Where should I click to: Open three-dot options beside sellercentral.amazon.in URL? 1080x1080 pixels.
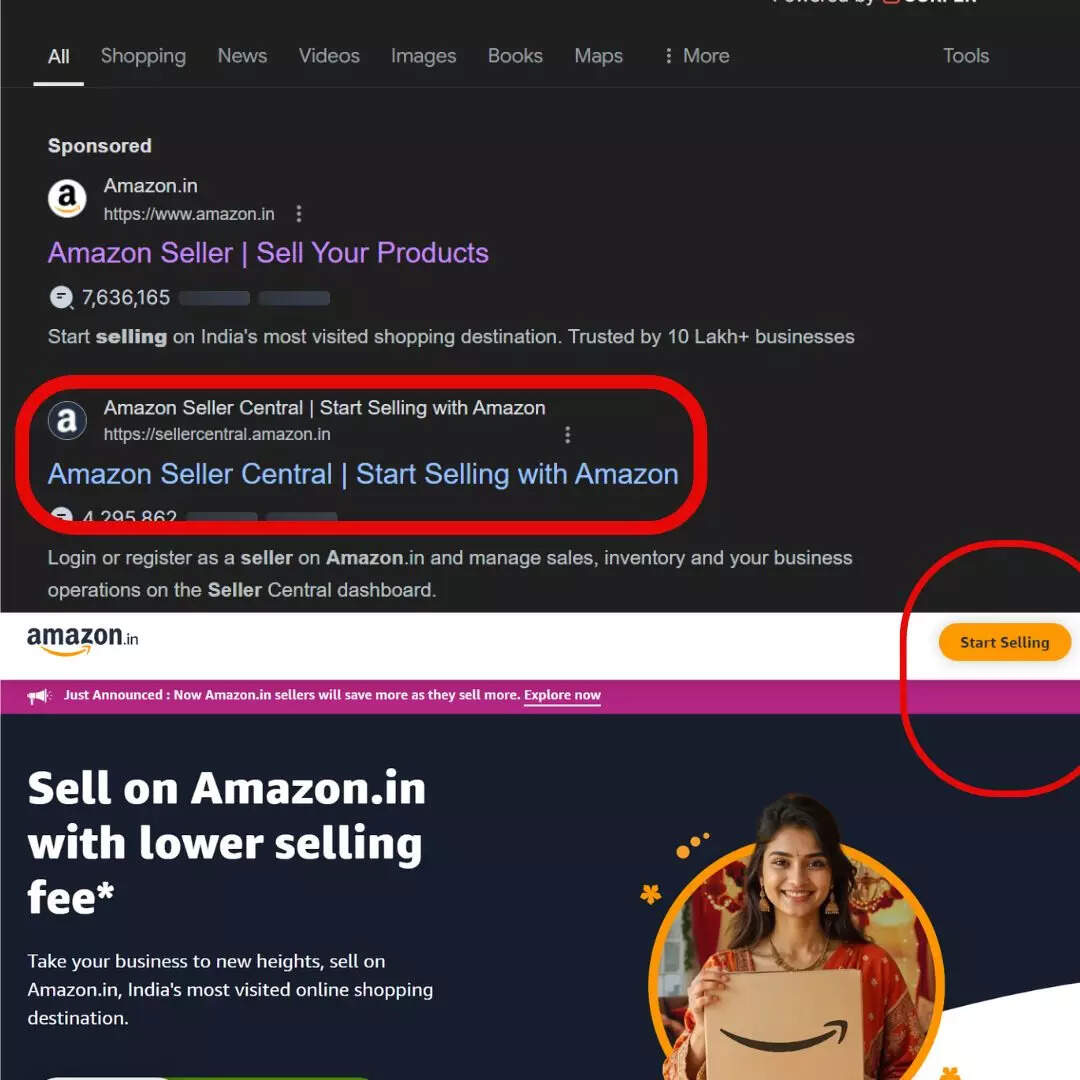coord(567,435)
